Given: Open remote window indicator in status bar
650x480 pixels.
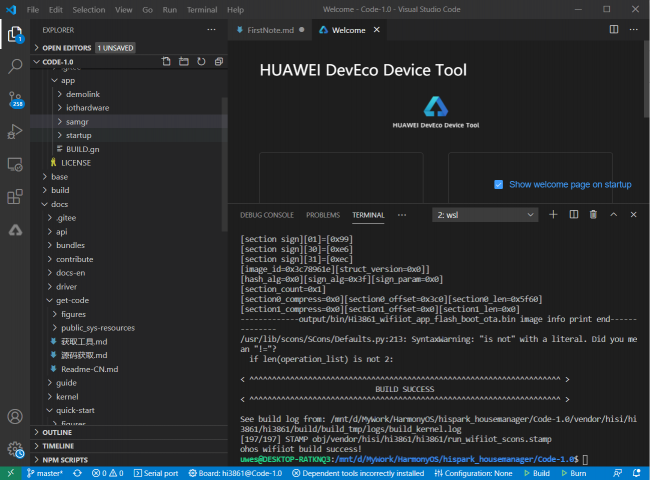Looking at the screenshot, I should point(10,473).
